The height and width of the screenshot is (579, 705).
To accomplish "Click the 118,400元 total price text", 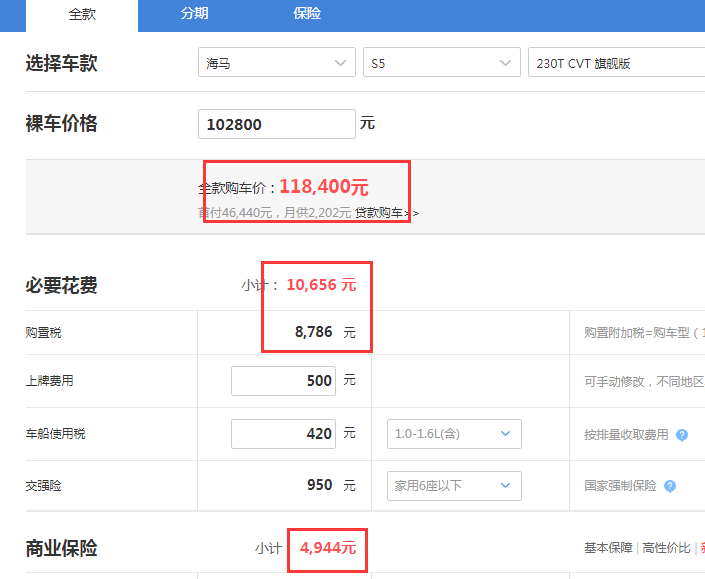I will [324, 187].
